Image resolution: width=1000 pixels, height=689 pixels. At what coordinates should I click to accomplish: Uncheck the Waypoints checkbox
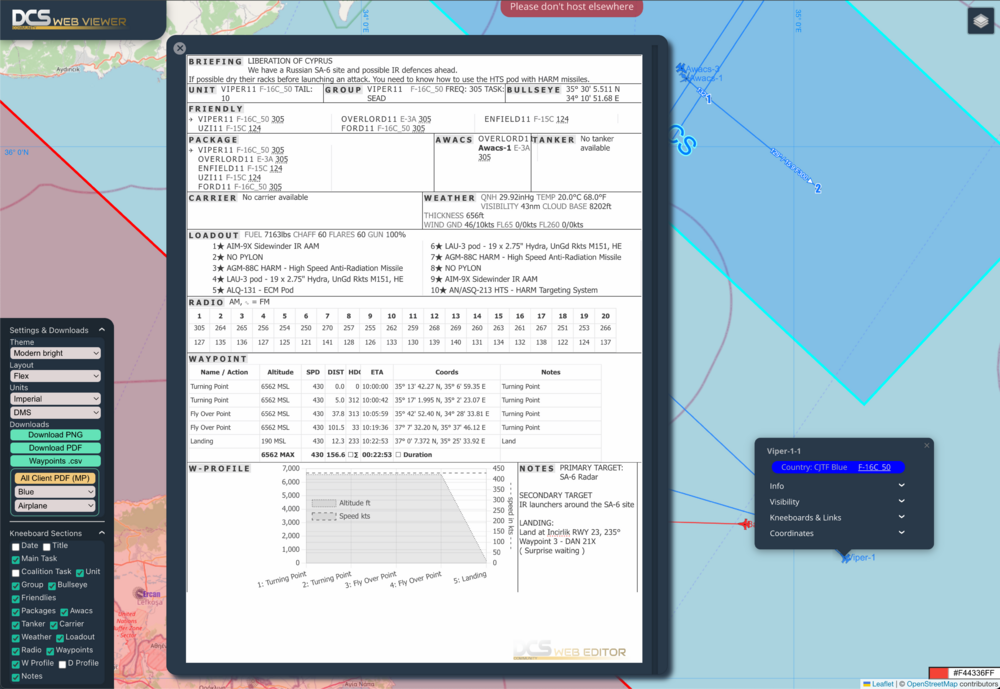[x=50, y=651]
